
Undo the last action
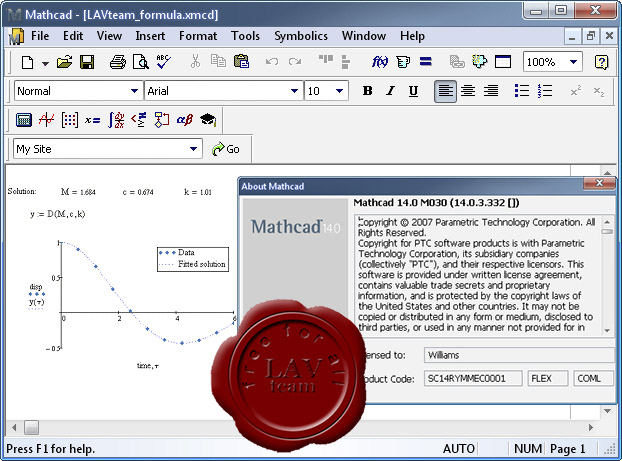point(272,61)
